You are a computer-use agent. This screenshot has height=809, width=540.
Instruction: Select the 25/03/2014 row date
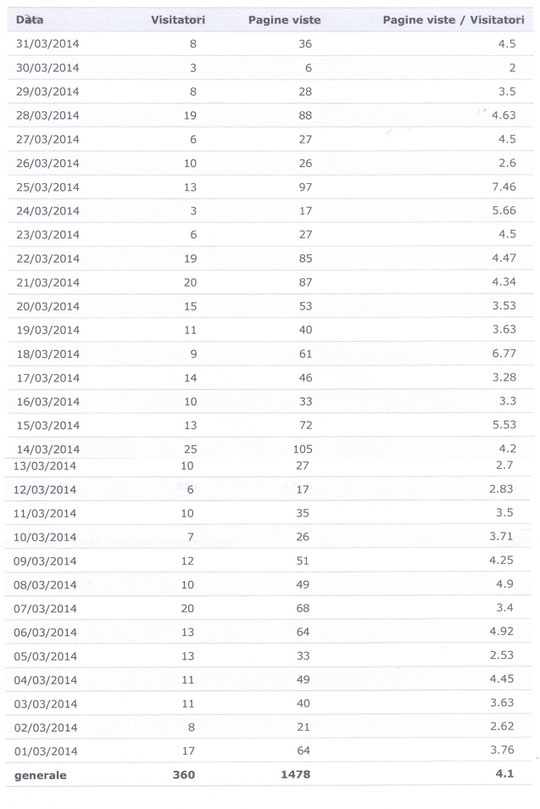[47, 187]
